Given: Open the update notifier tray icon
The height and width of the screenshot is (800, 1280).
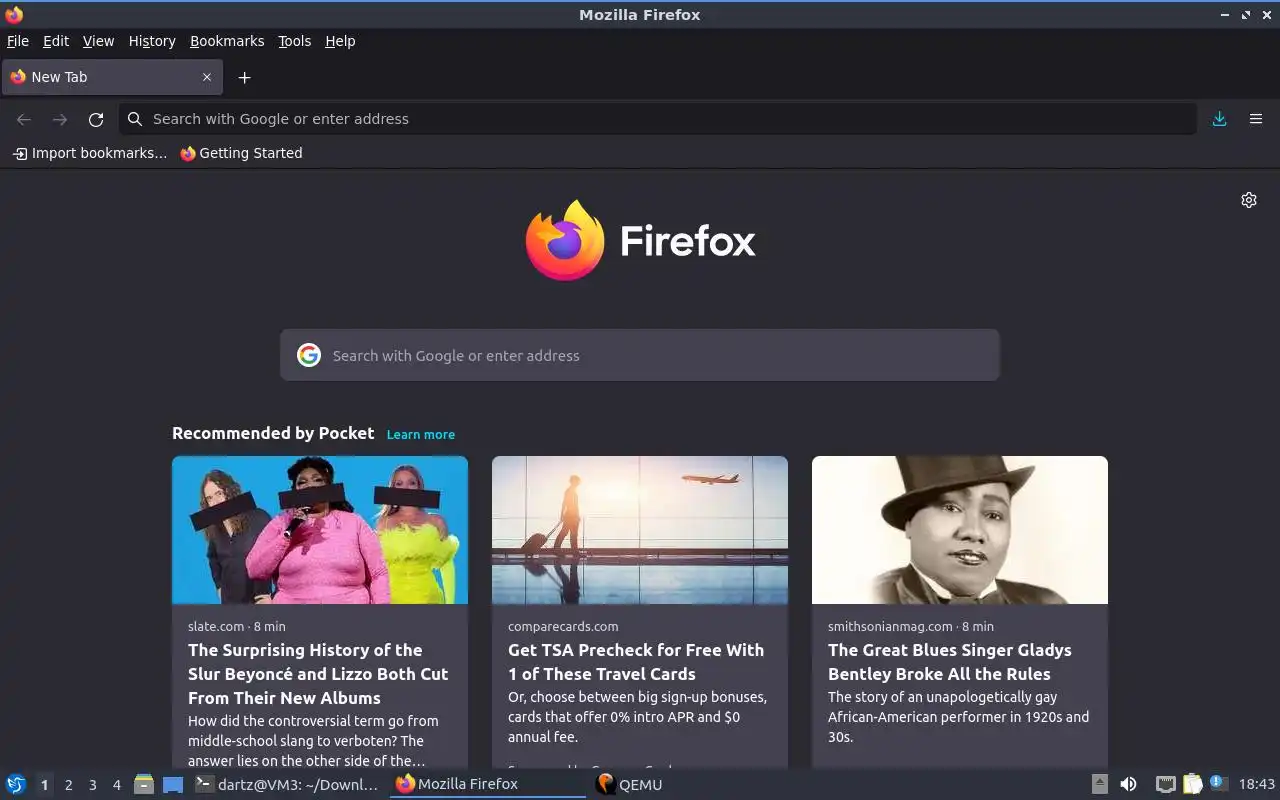Looking at the screenshot, I should tap(1218, 783).
